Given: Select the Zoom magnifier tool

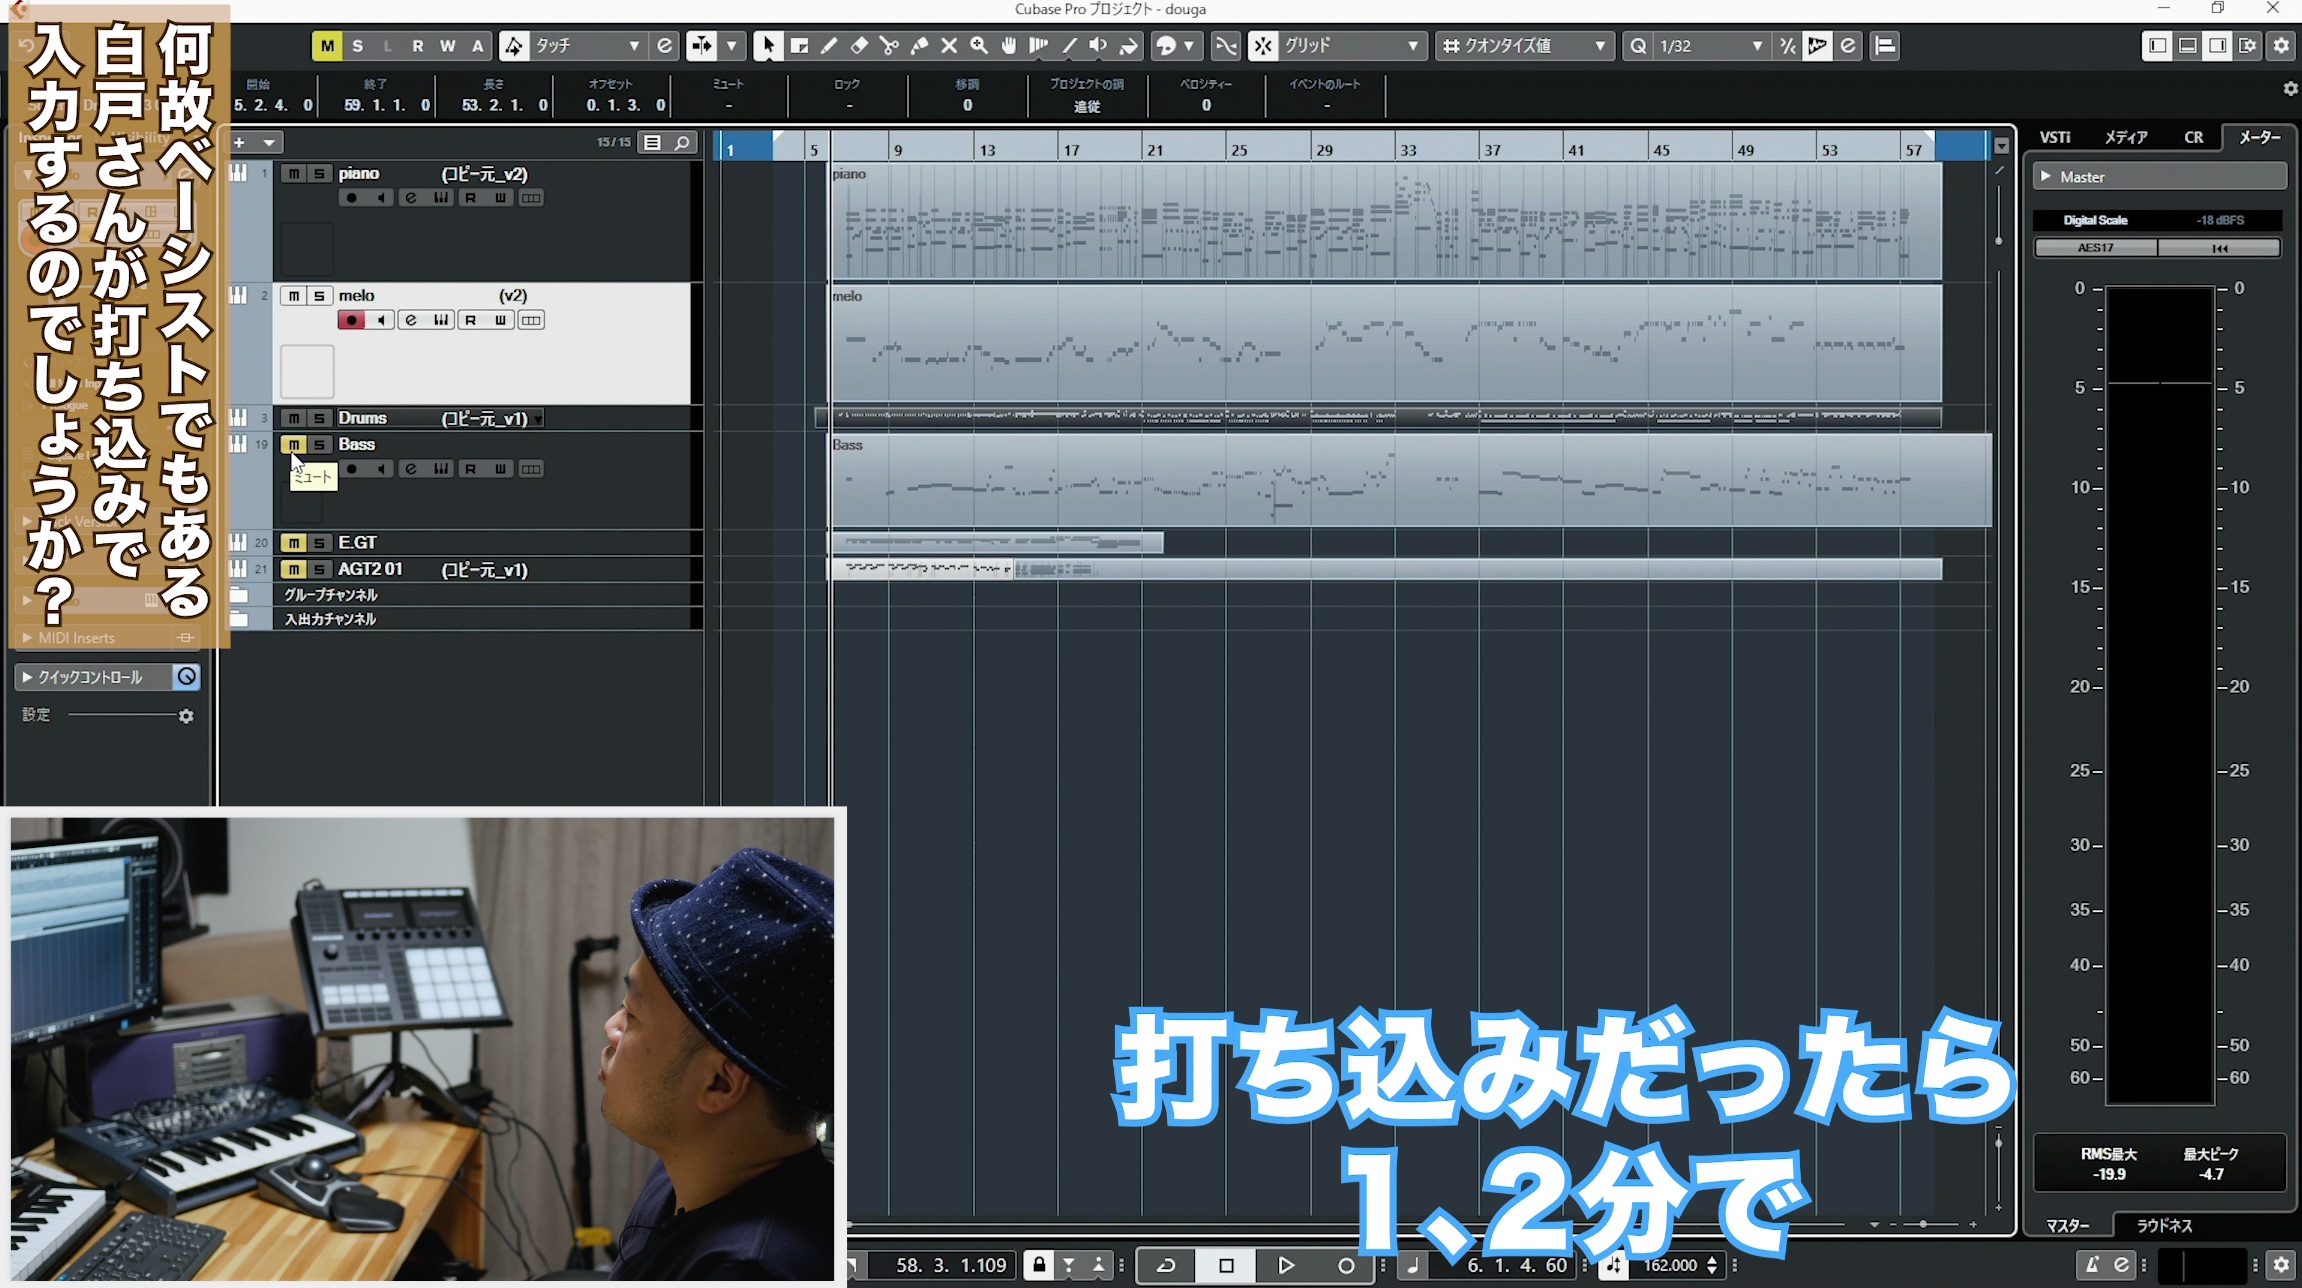Looking at the screenshot, I should coord(979,46).
